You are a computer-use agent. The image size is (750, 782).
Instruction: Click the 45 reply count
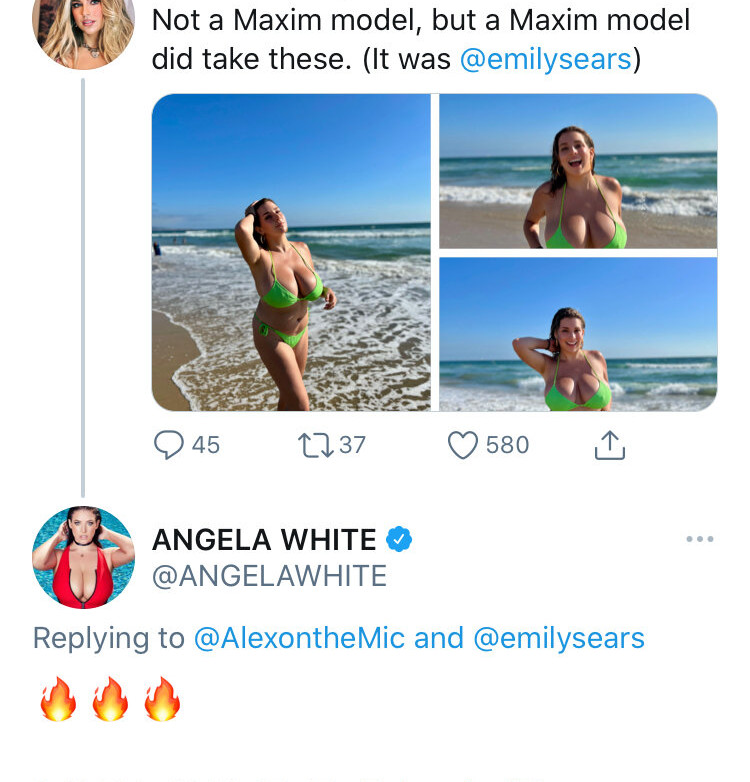pos(205,445)
